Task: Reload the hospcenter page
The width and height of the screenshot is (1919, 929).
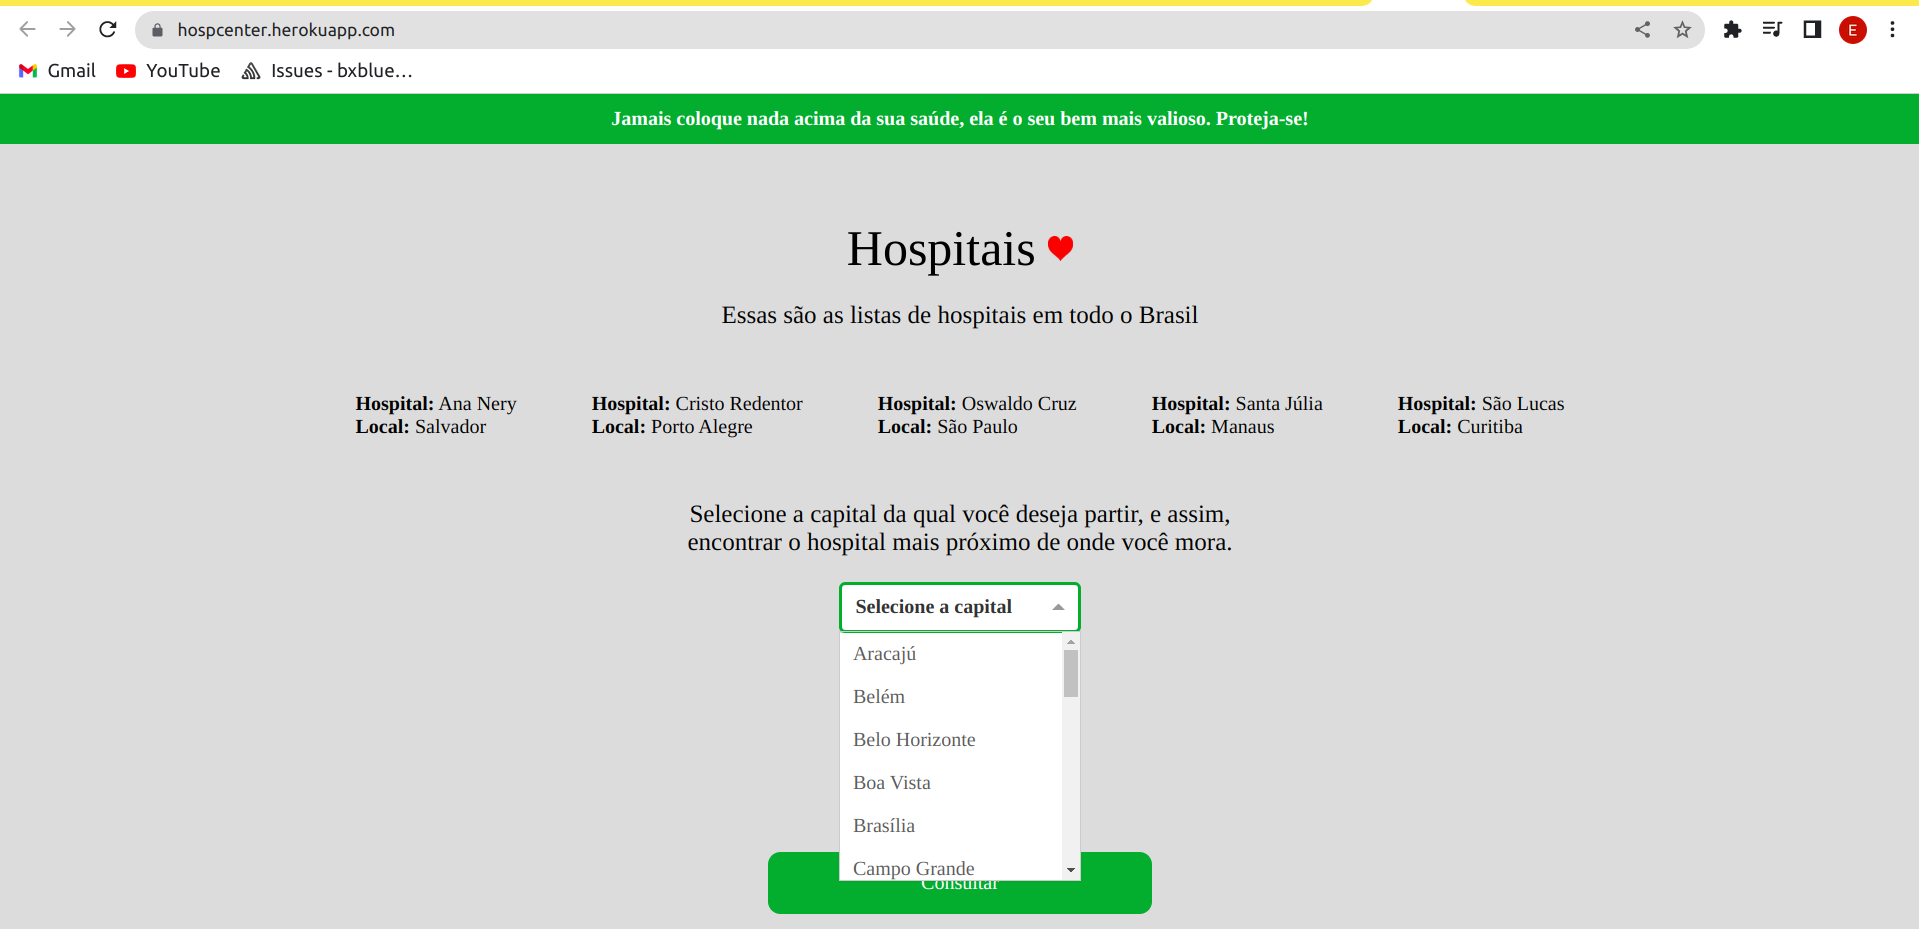Action: pyautogui.click(x=108, y=29)
